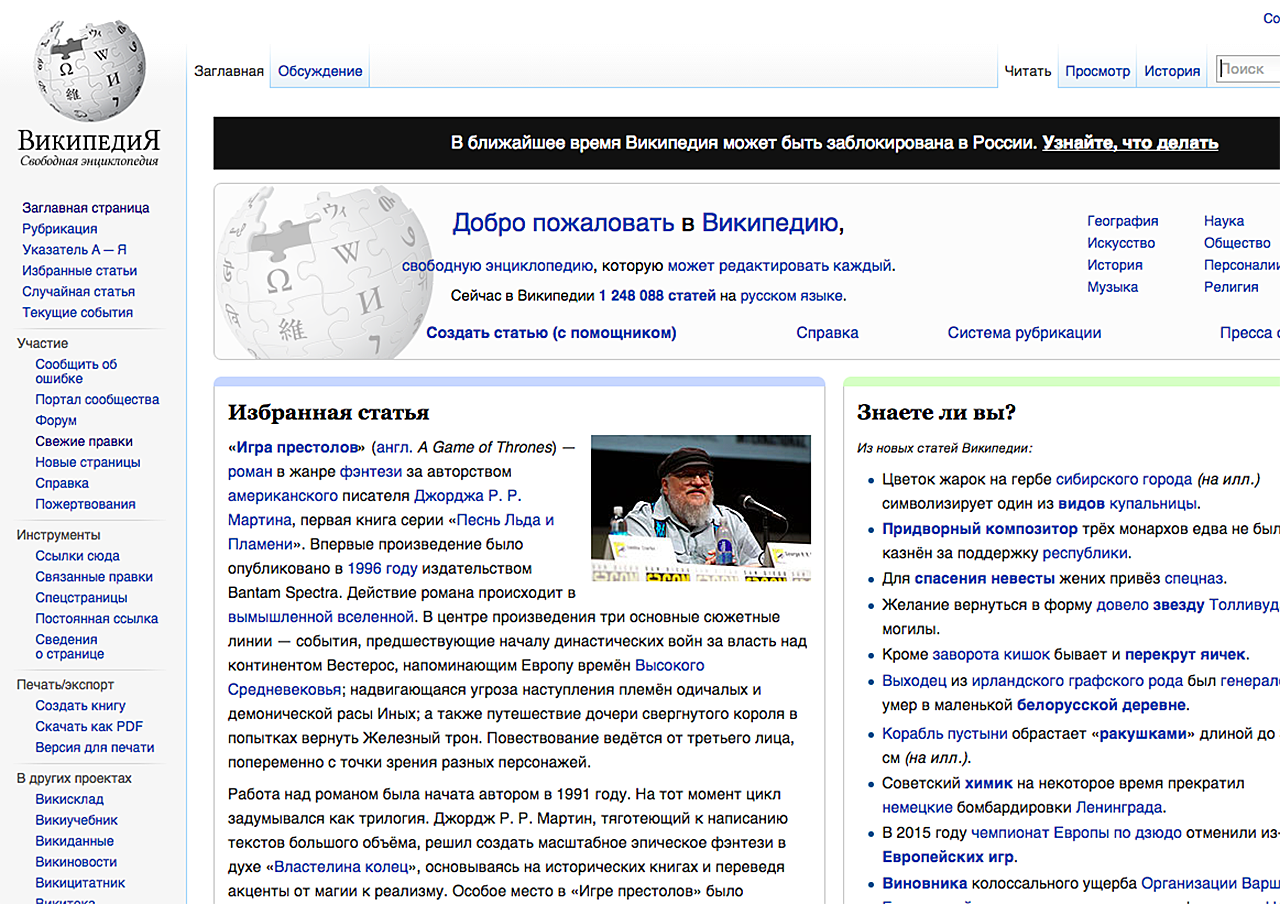Open Викиновости project link
This screenshot has width=1280, height=904.
(x=76, y=862)
